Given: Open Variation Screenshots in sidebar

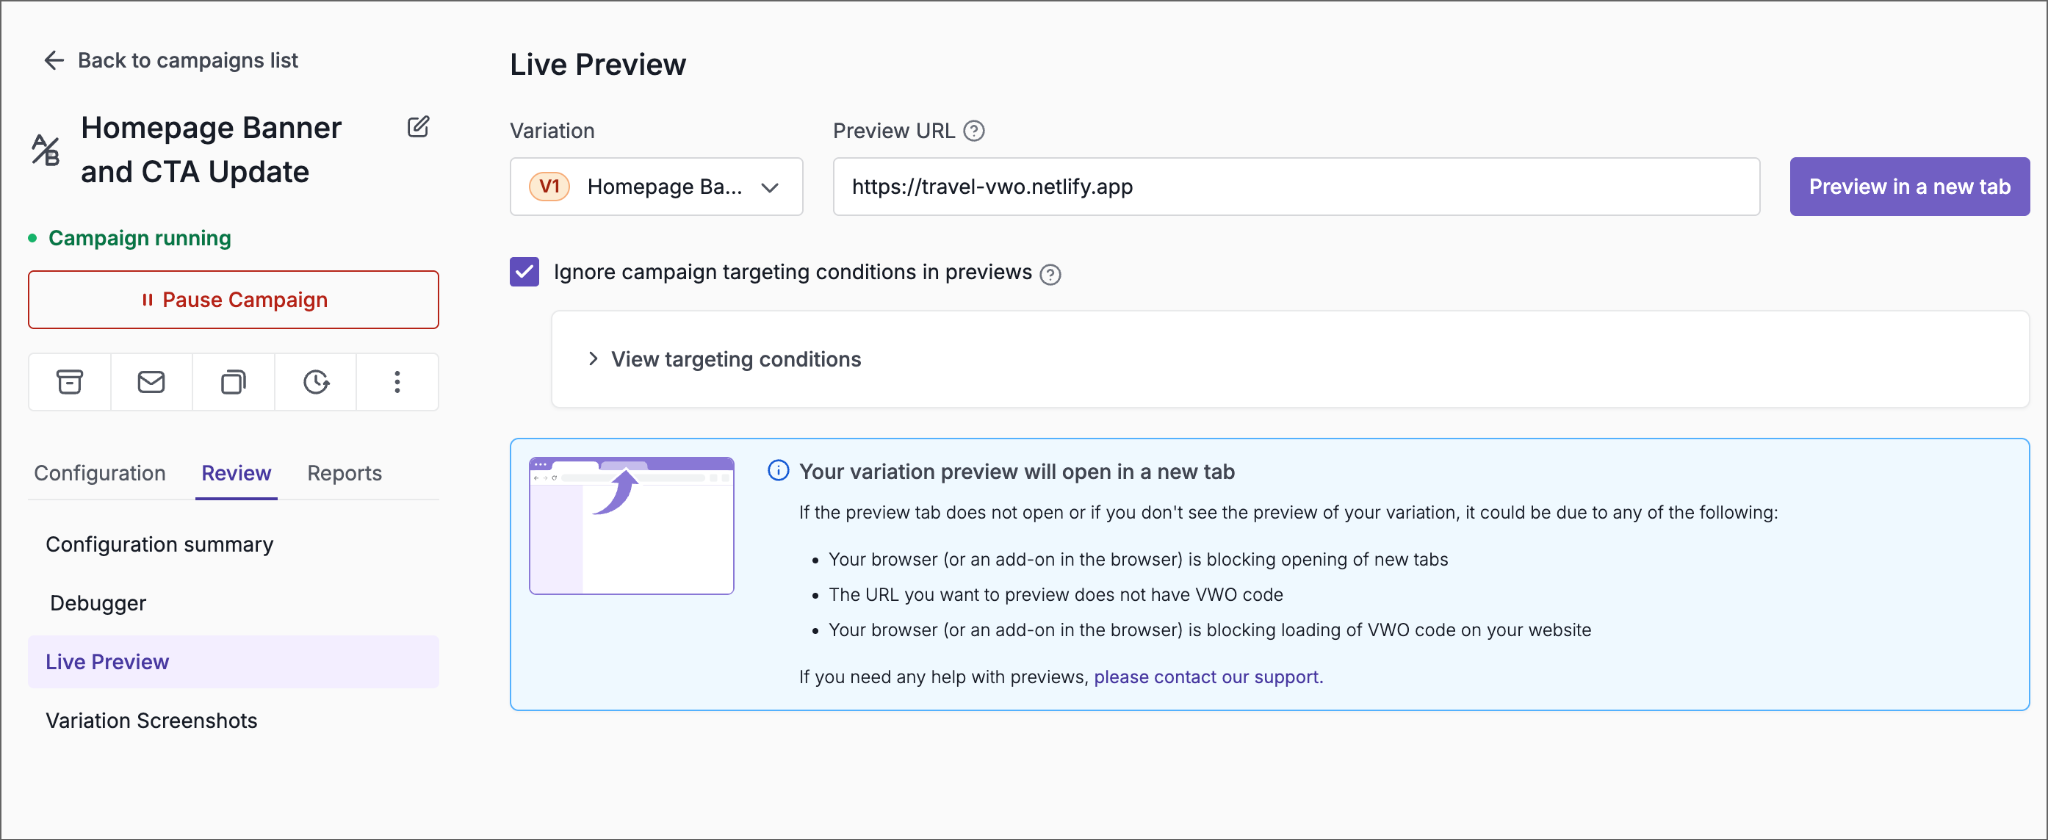Looking at the screenshot, I should (x=152, y=721).
